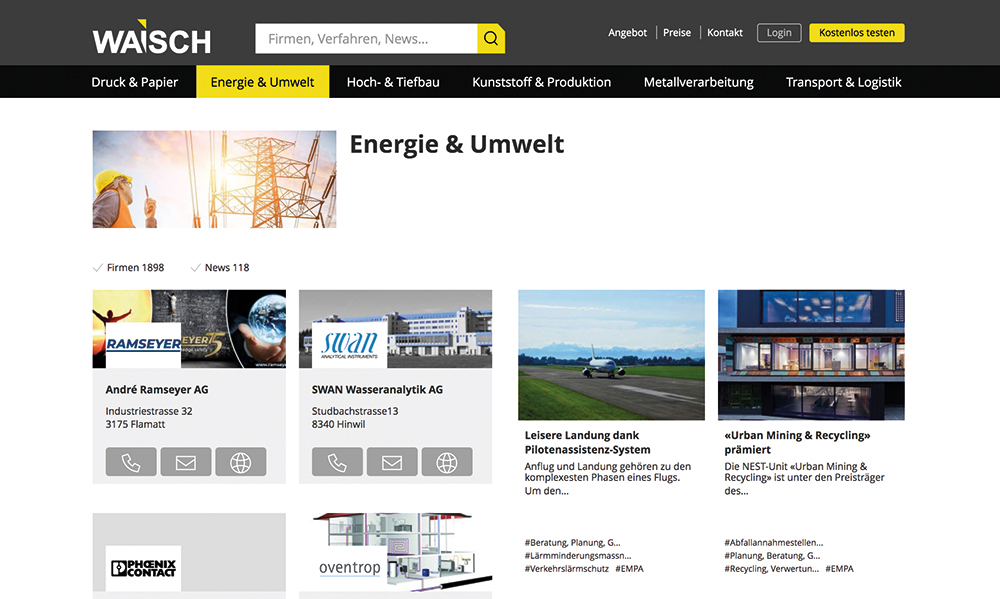Open André Ramseyer AG website globe icon
This screenshot has height=599, width=1000.
(x=240, y=462)
